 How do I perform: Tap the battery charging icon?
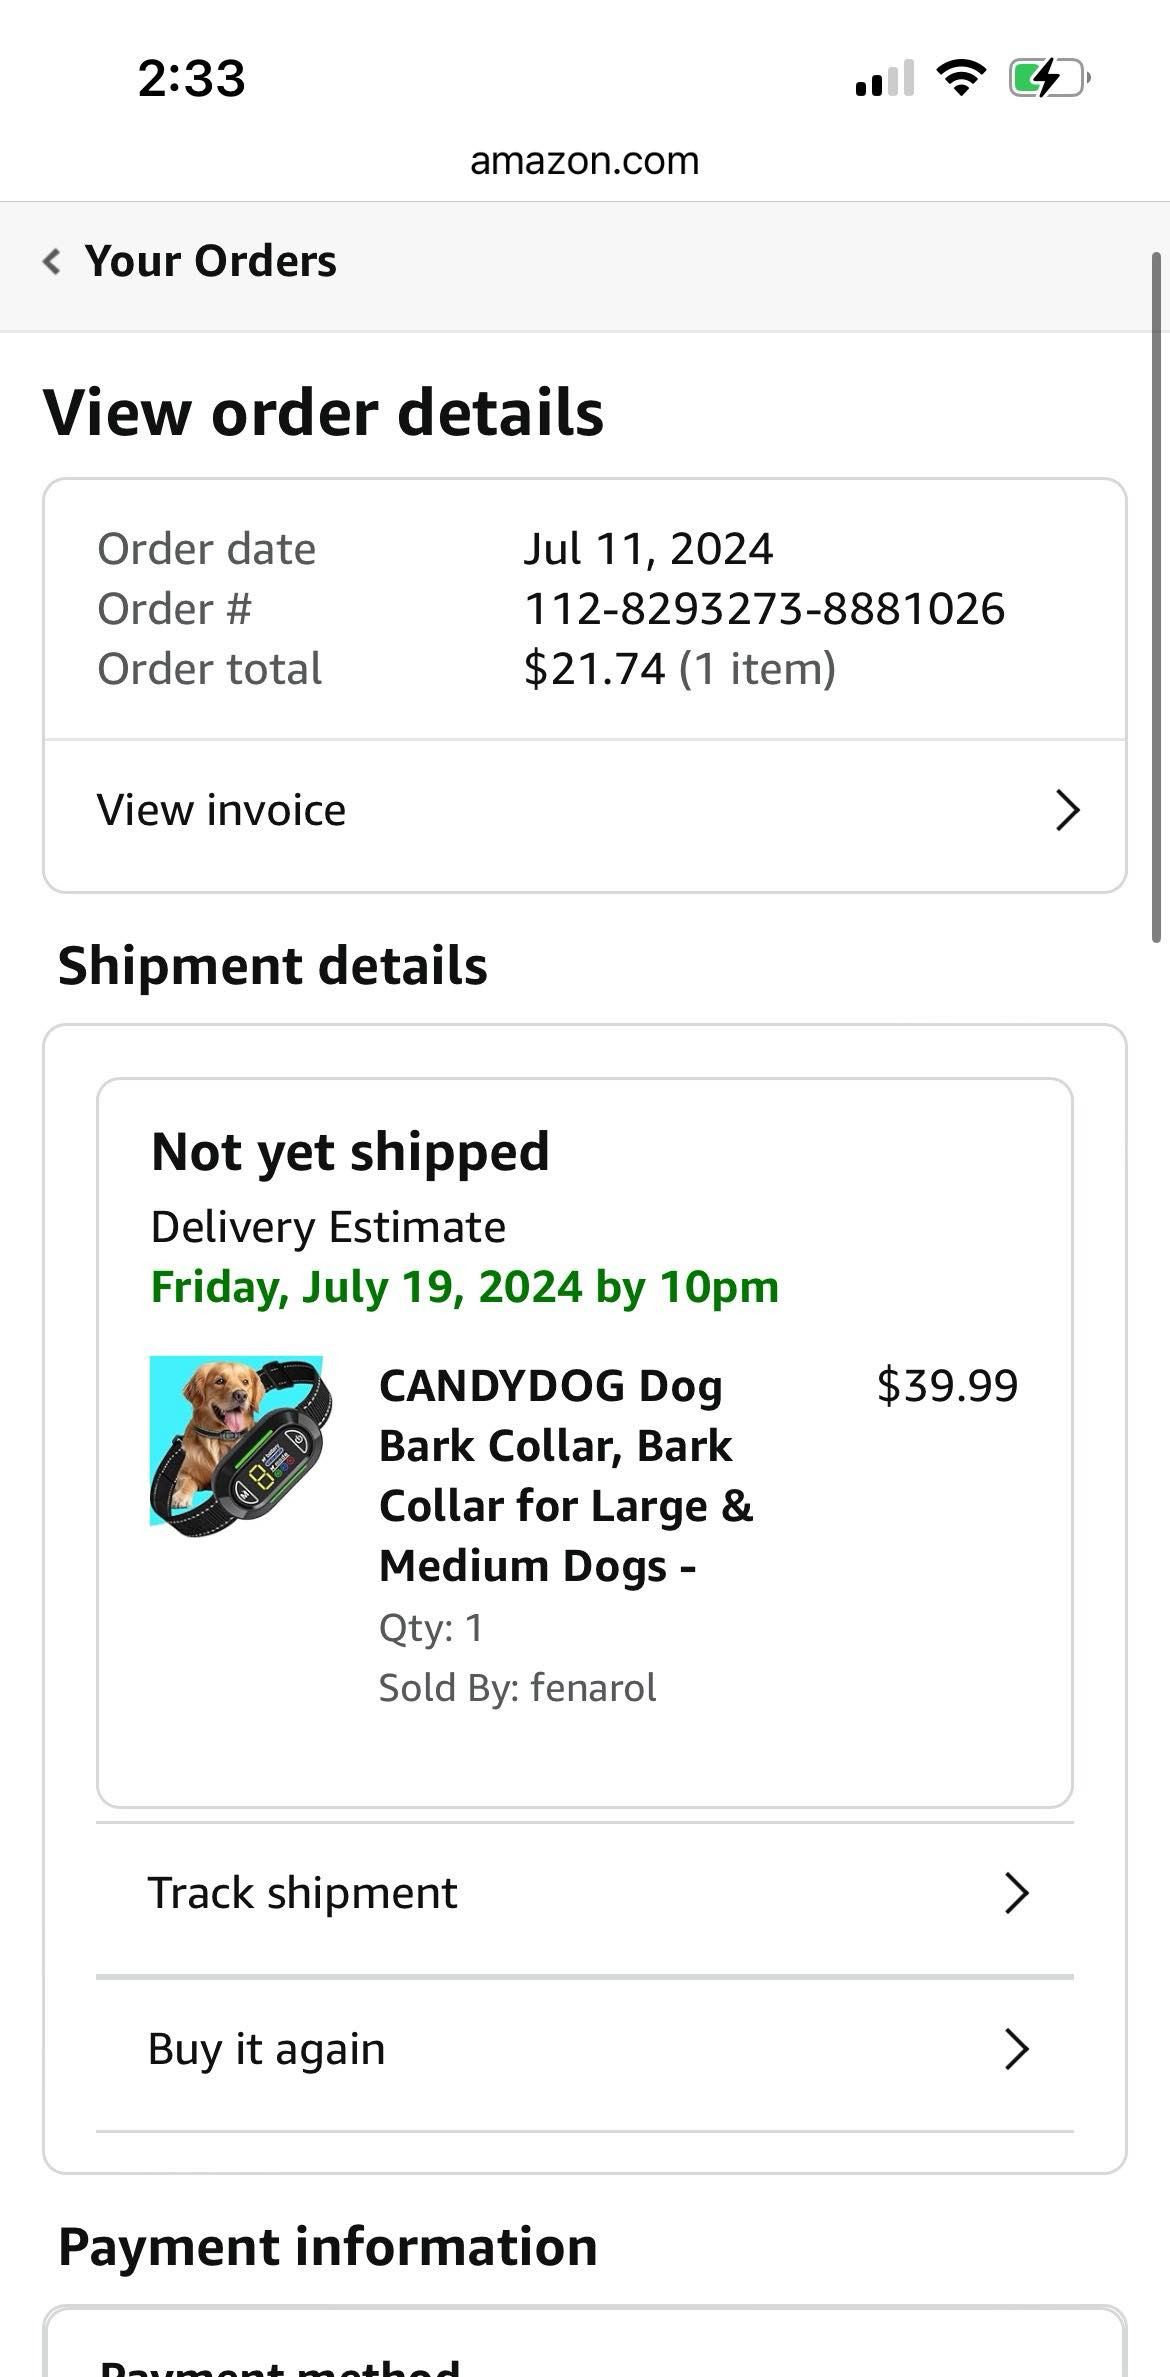click(x=1049, y=78)
